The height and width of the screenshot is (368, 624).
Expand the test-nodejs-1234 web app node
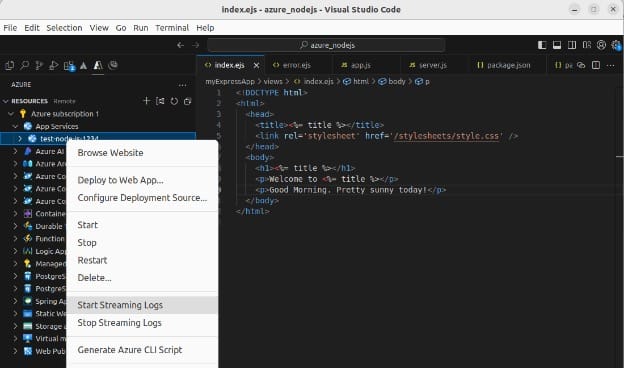(x=20, y=138)
